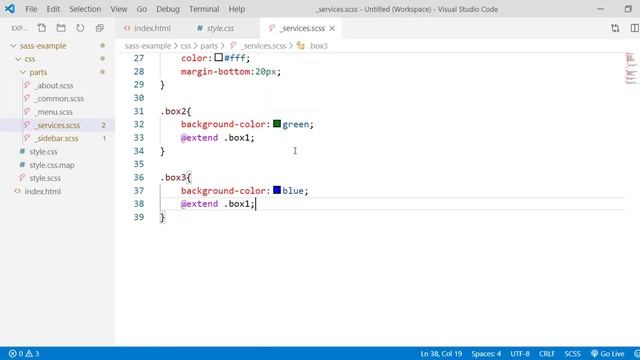Open the Debug menu

[x=168, y=9]
